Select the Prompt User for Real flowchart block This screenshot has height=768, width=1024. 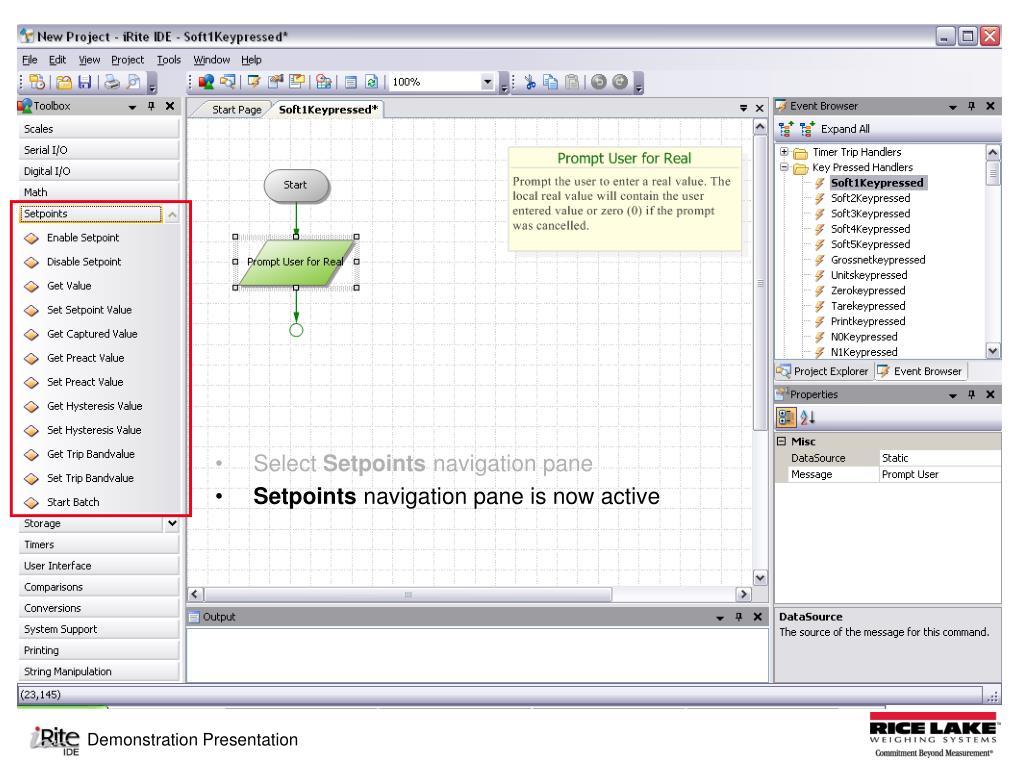pyautogui.click(x=296, y=262)
